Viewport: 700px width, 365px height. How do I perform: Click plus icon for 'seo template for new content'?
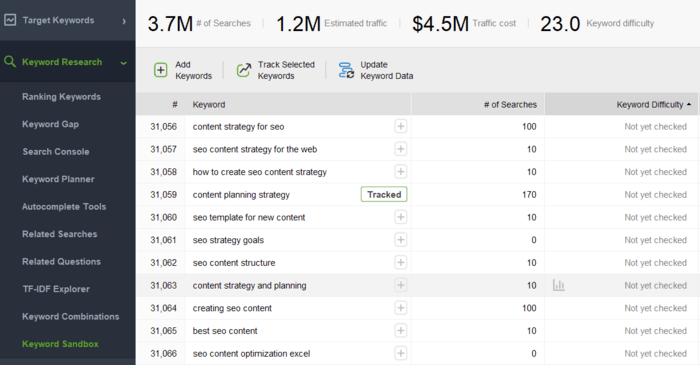[x=400, y=217]
